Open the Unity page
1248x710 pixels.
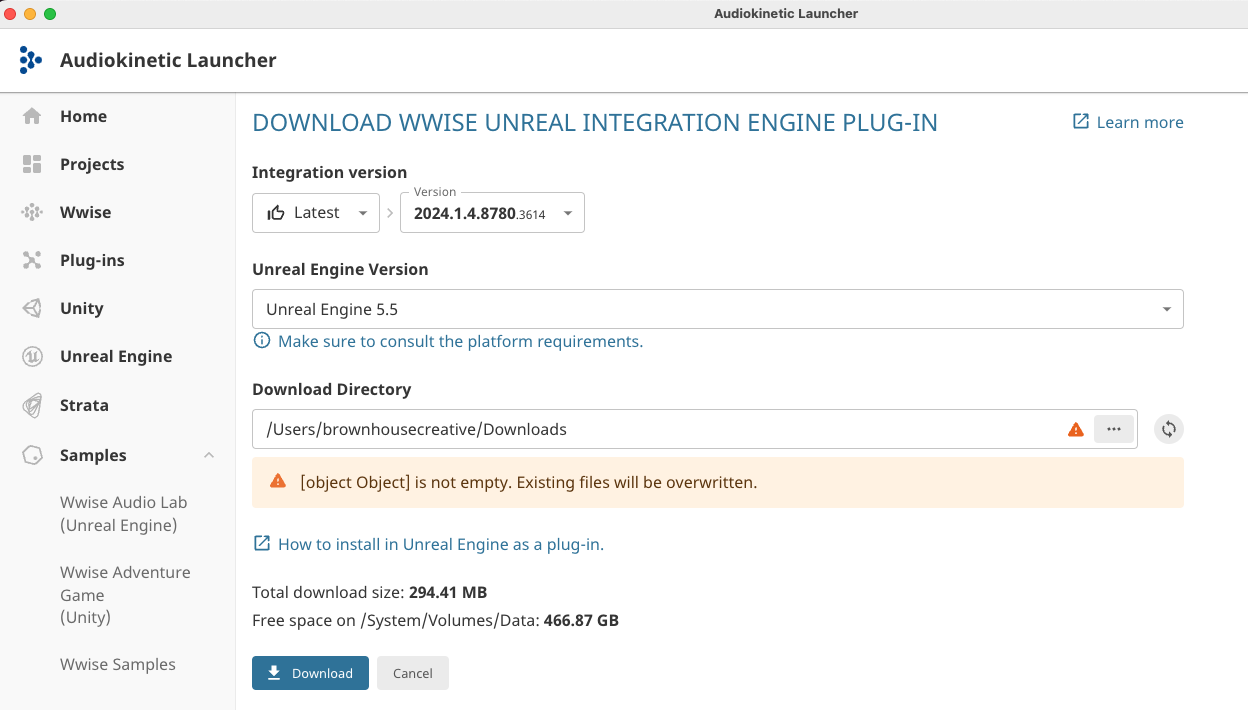pos(81,308)
